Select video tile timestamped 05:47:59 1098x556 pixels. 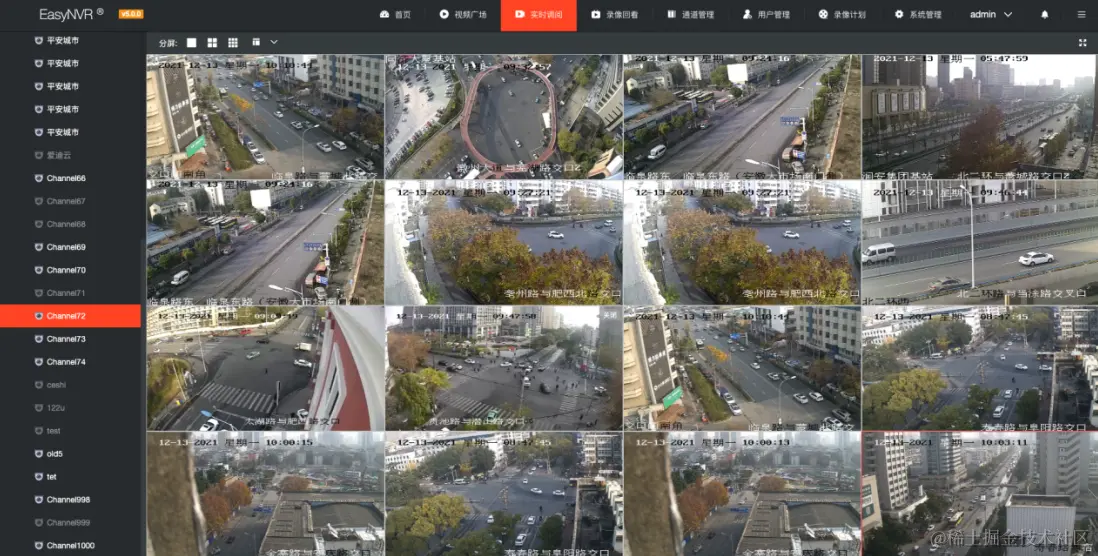(980, 117)
